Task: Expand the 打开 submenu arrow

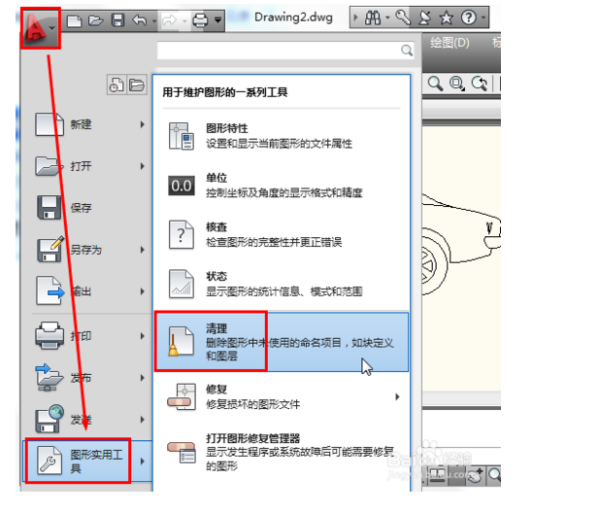Action: [142, 166]
